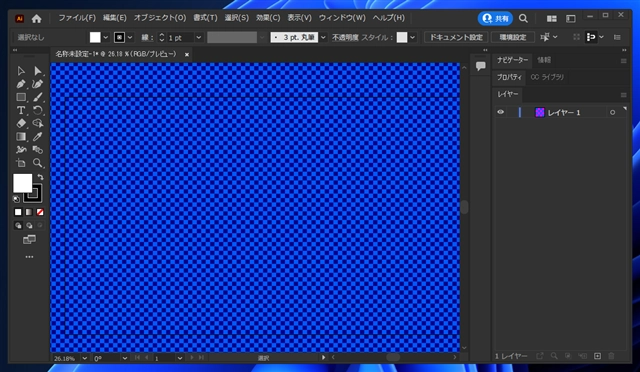Click the Stroke color swatch in toolbar
640x372 pixels.
coord(33,194)
